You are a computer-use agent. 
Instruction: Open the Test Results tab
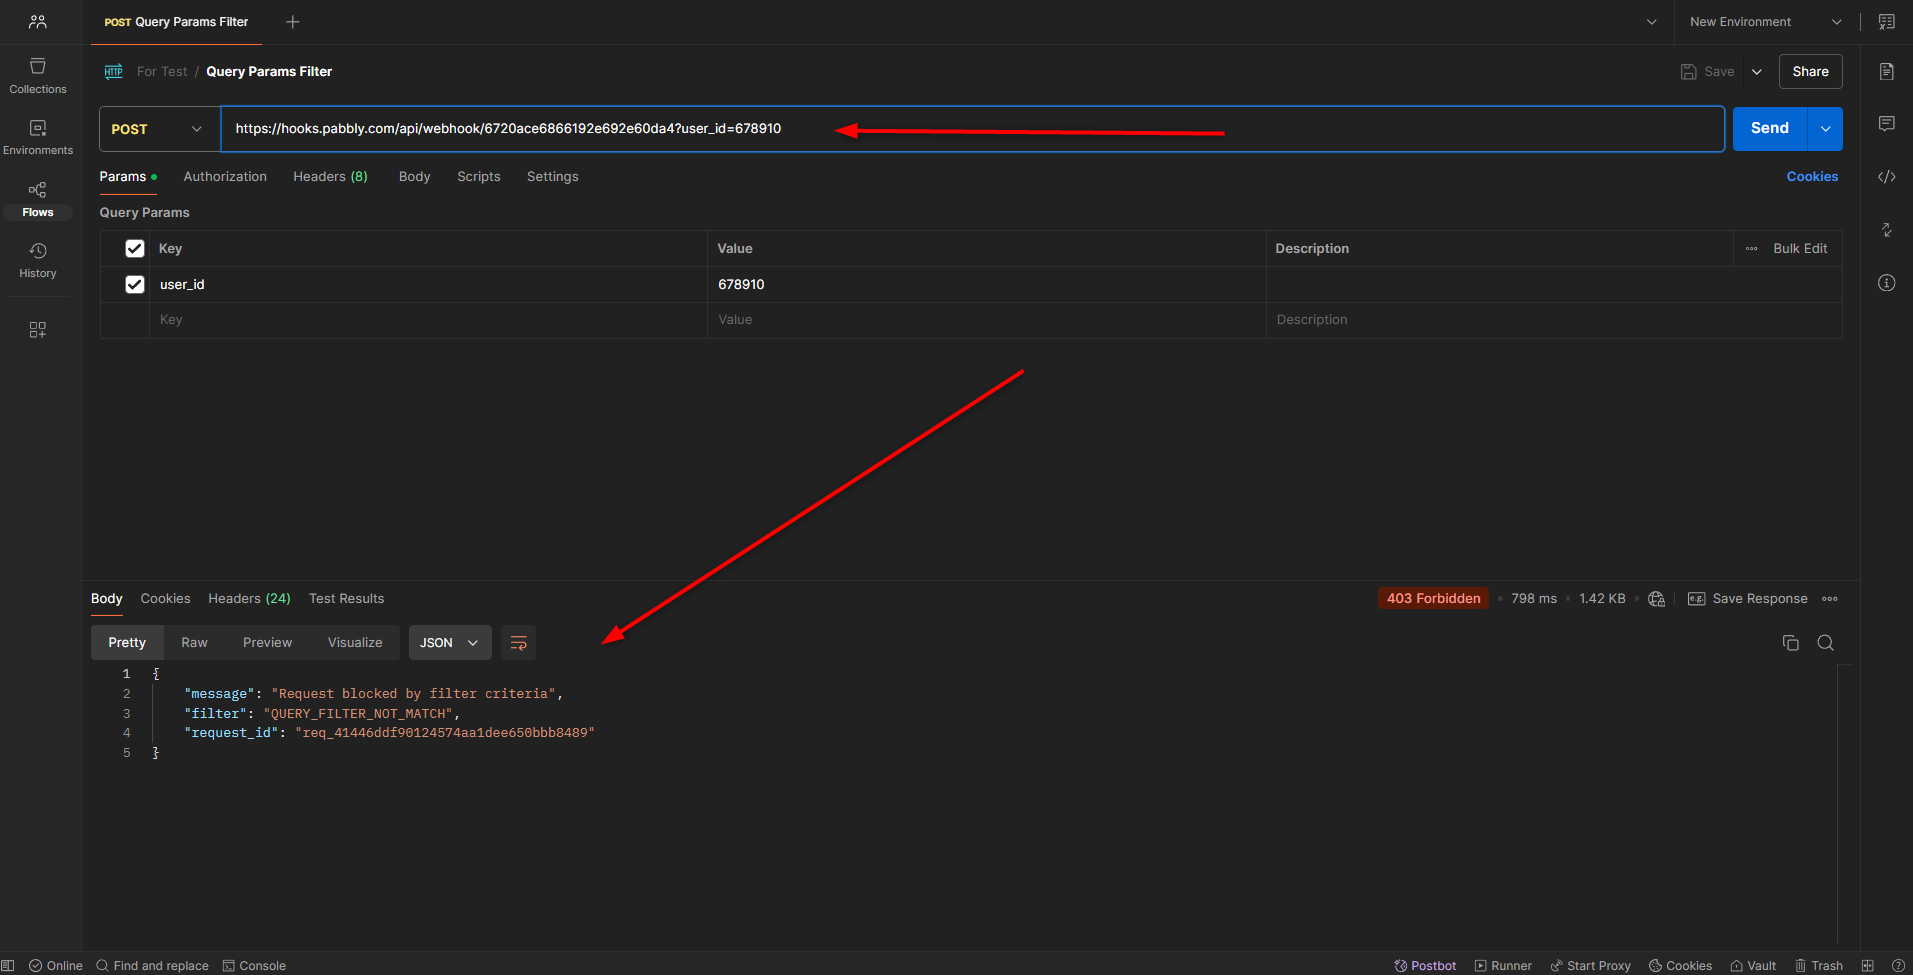(346, 599)
